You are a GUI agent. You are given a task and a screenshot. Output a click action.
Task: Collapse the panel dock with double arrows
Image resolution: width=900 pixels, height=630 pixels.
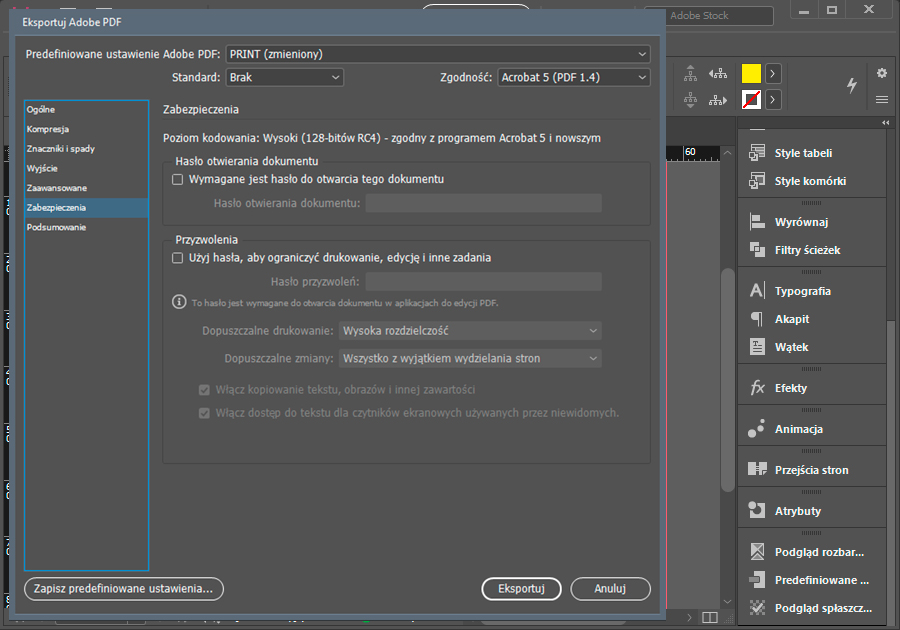(x=886, y=123)
